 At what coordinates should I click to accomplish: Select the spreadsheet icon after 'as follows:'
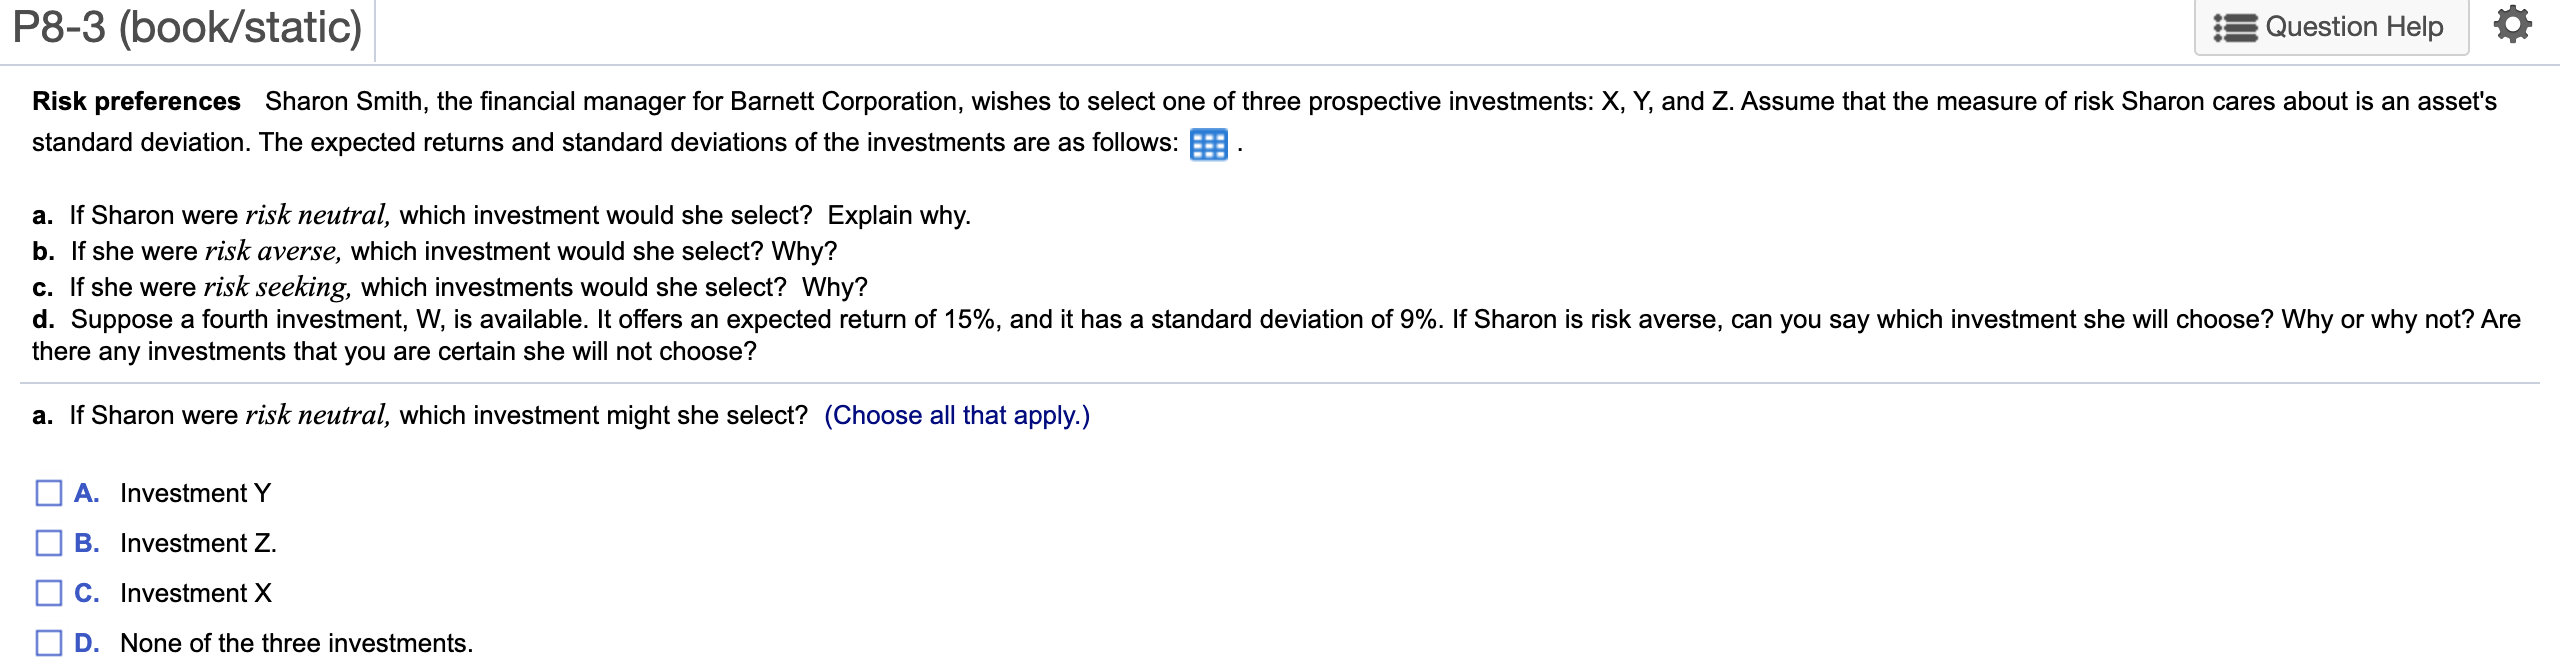pos(1209,145)
